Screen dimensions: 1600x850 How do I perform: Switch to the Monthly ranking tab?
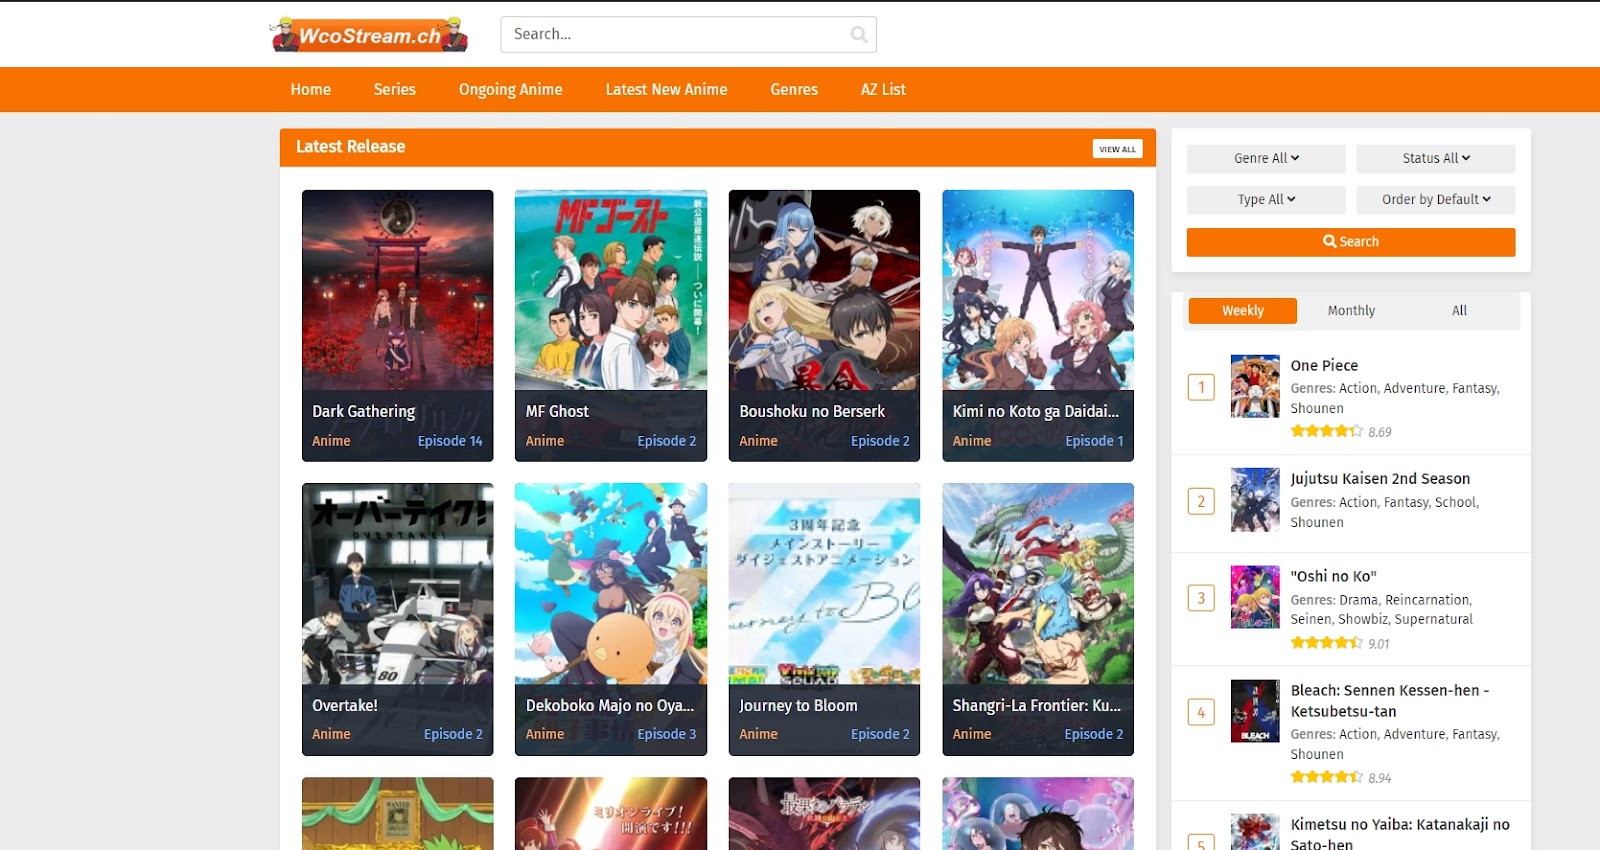pyautogui.click(x=1351, y=311)
